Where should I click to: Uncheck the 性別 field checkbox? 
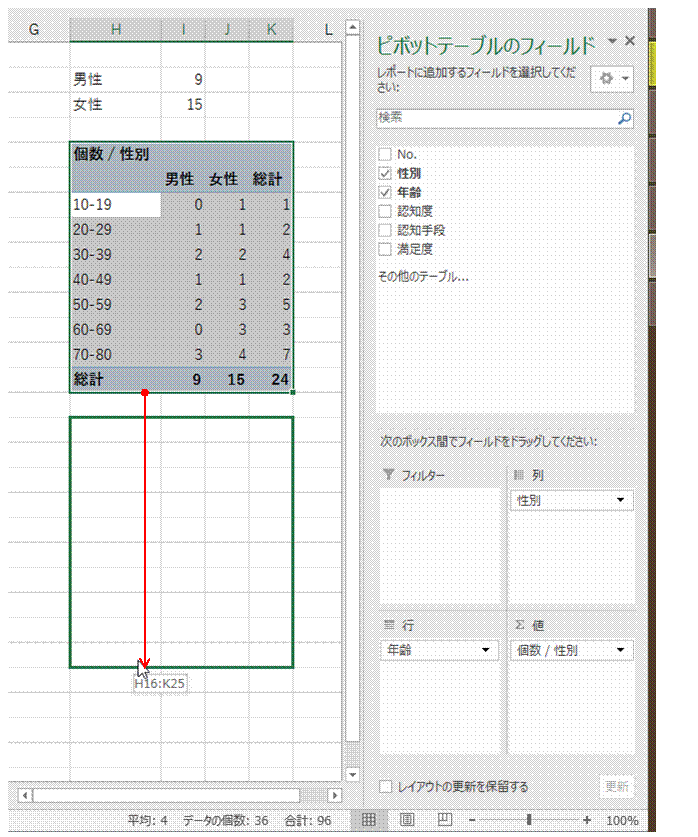coord(385,173)
